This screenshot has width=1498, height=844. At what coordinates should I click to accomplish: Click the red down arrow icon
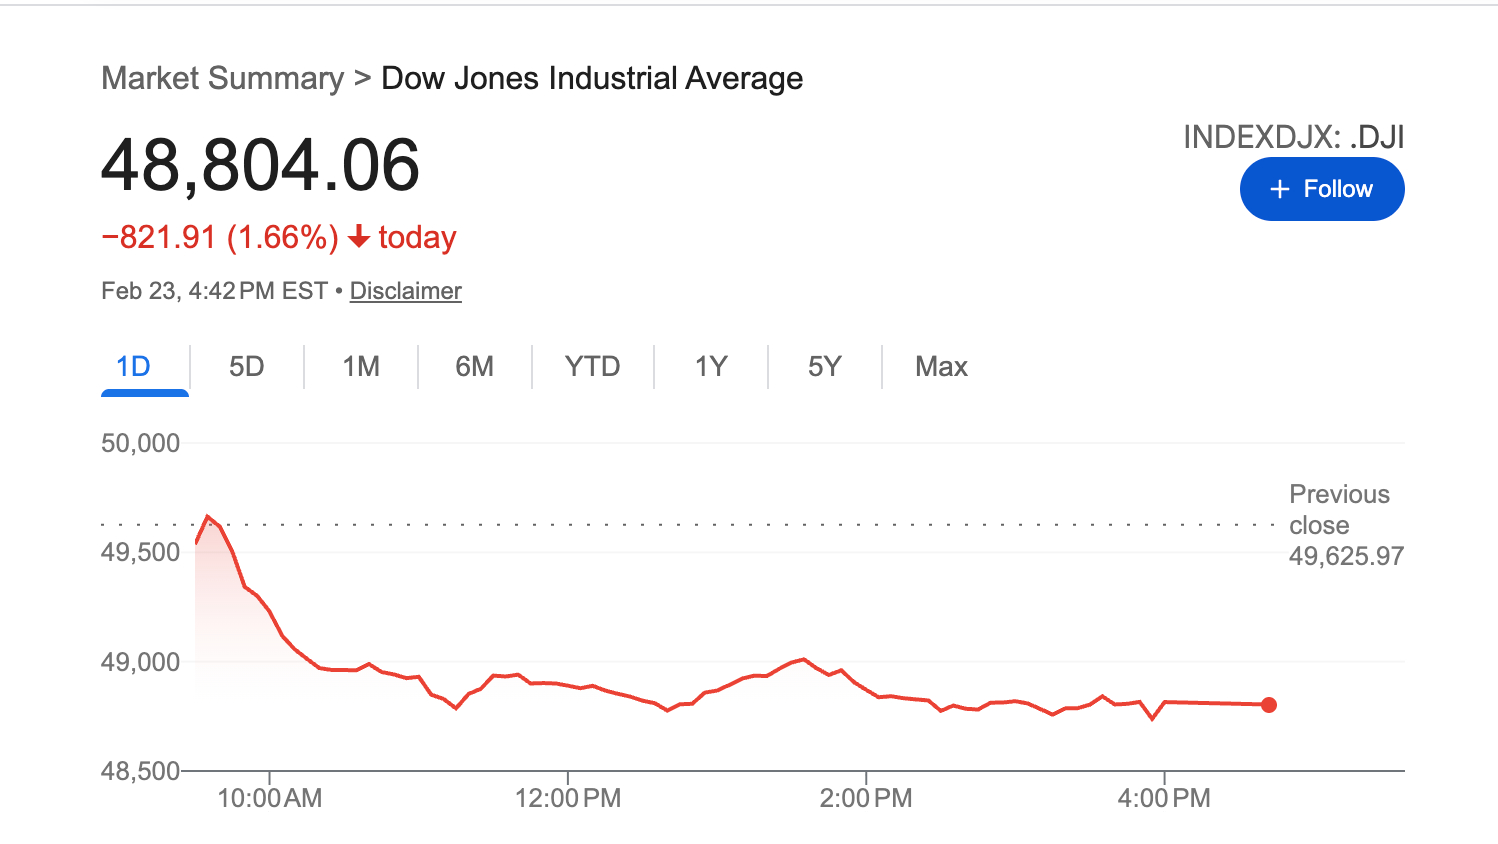click(x=359, y=237)
